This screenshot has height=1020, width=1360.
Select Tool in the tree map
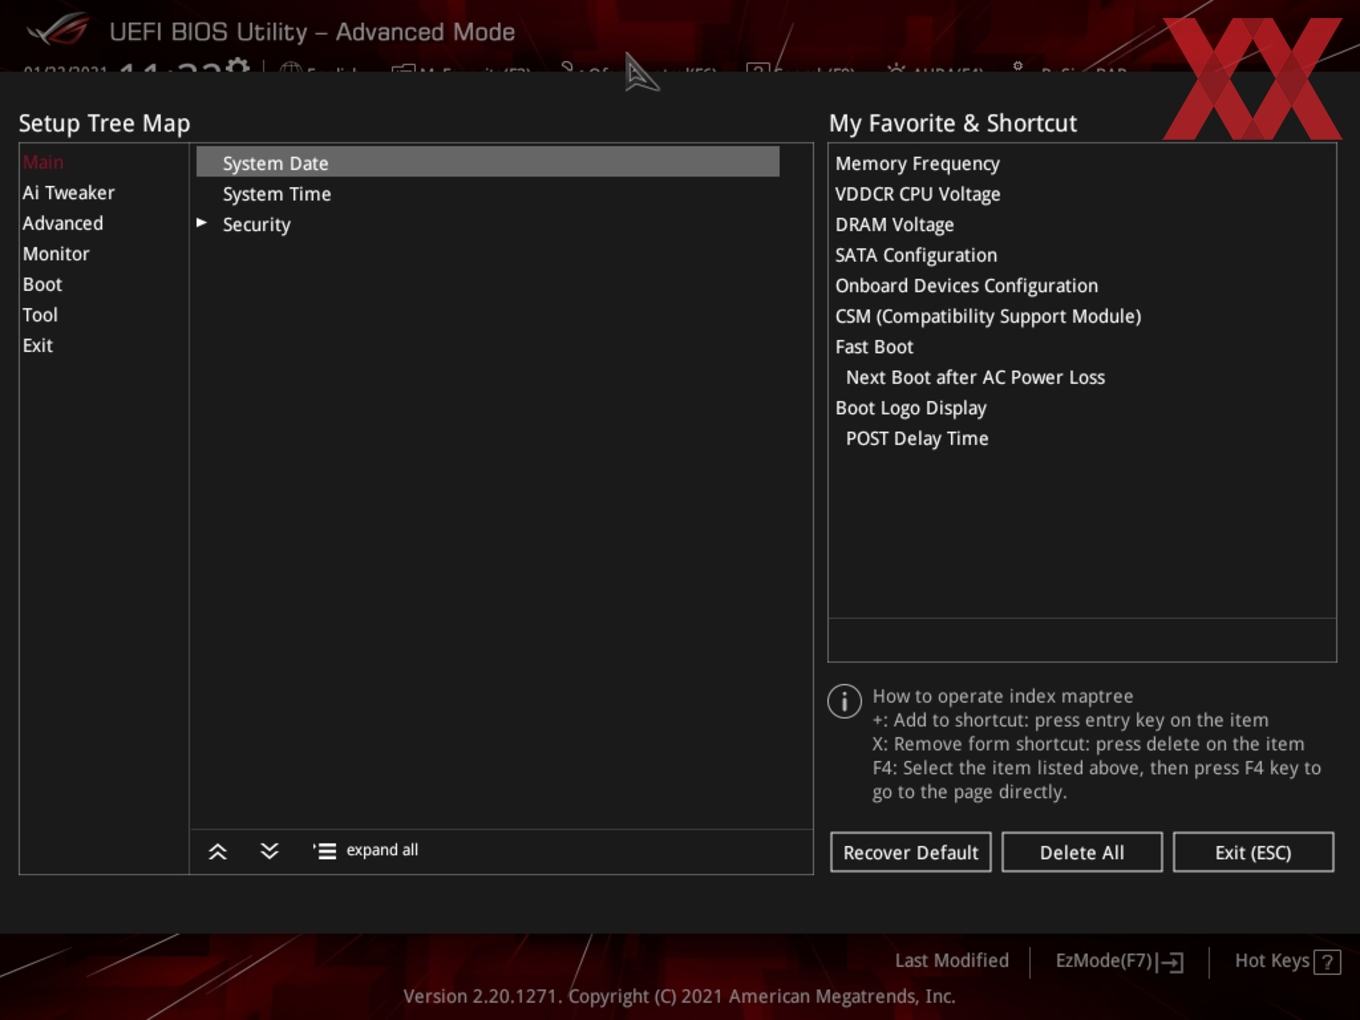(x=40, y=315)
